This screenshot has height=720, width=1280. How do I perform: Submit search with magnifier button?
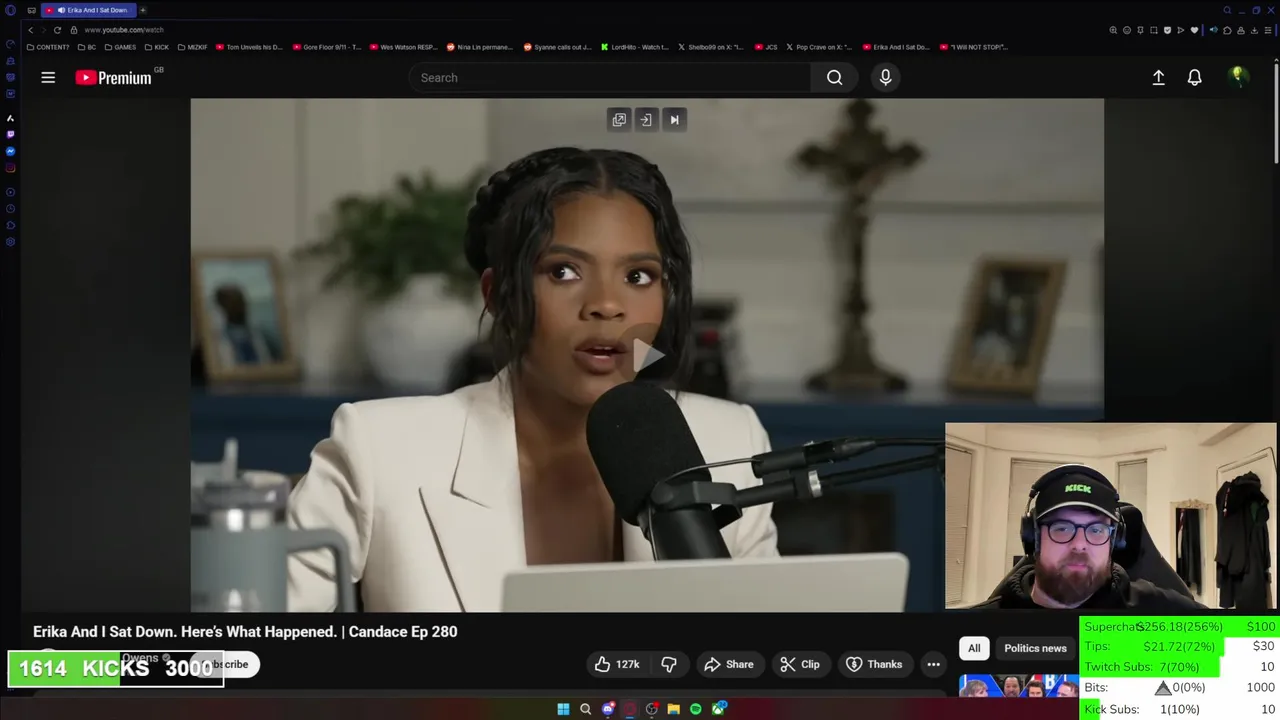pyautogui.click(x=834, y=77)
